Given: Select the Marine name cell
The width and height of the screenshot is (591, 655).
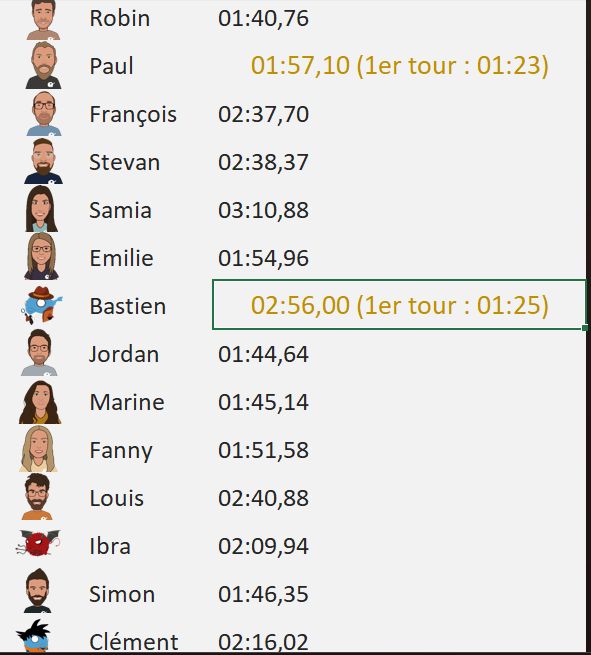Looking at the screenshot, I should [127, 402].
